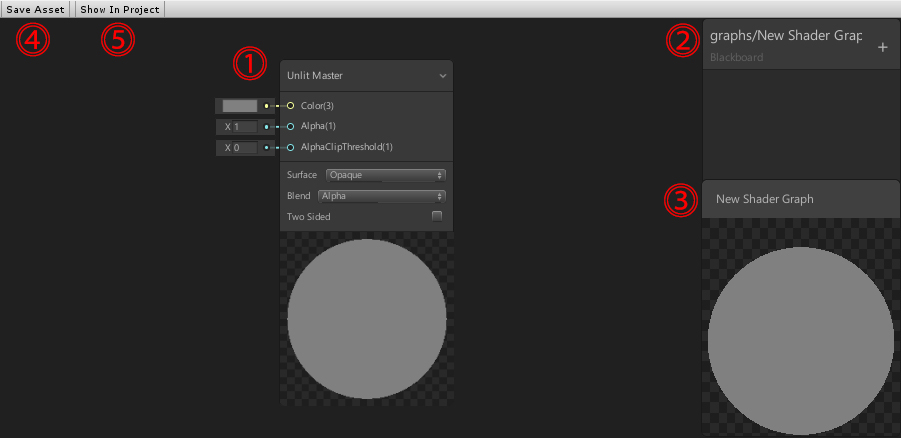Click the Two Sided label
The image size is (901, 438).
point(309,217)
